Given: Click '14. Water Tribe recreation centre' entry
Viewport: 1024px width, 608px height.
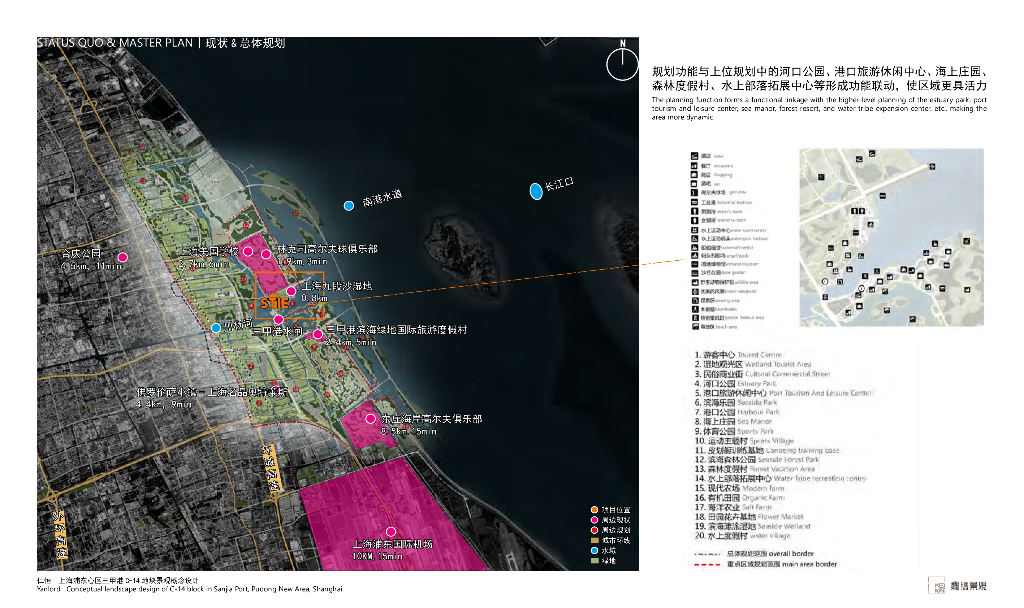Looking at the screenshot, I should [x=780, y=479].
